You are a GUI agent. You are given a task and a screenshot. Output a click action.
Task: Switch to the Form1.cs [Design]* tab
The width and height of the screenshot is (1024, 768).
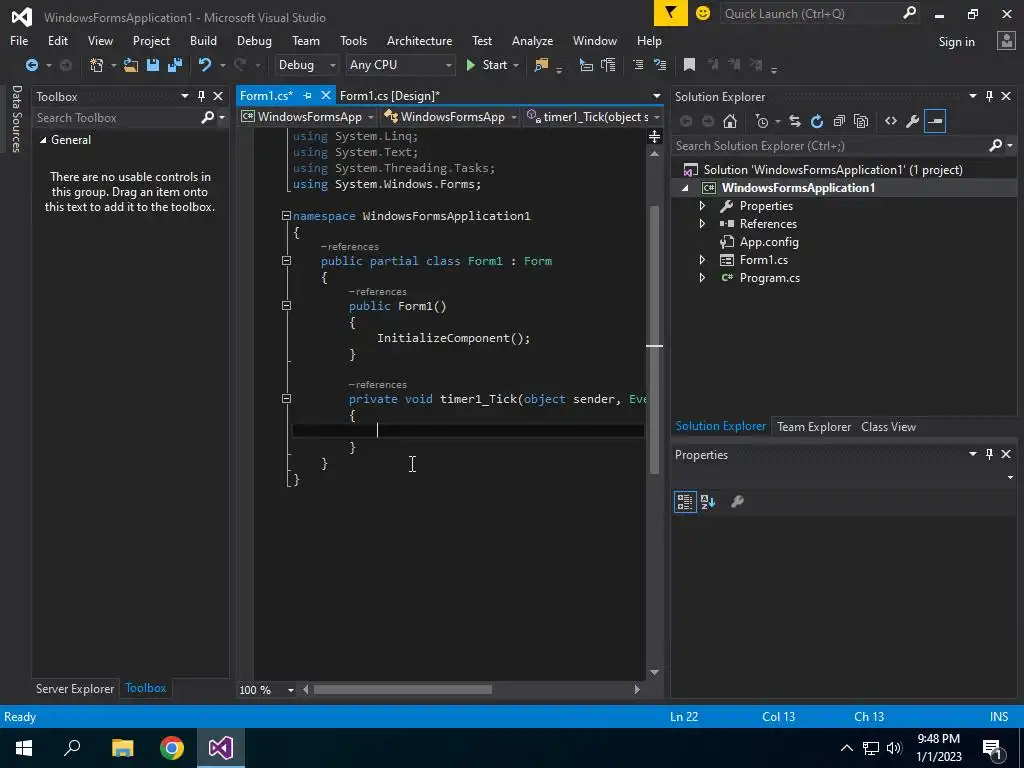(390, 95)
